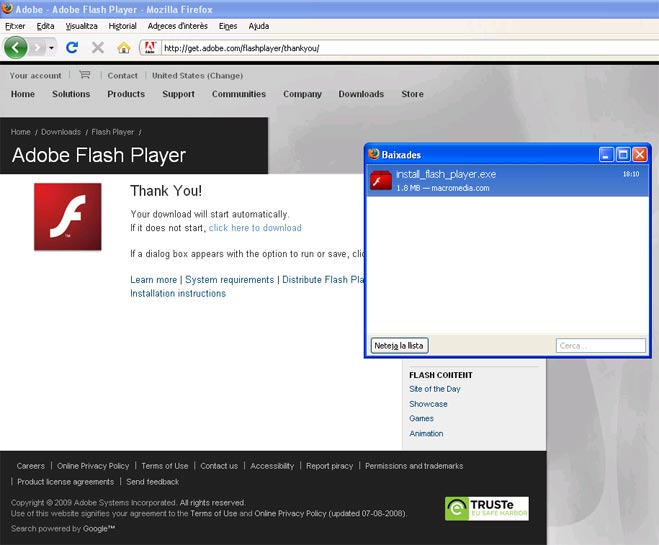This screenshot has height=545, width=659.
Task: Click the Home breadcrumb link
Action: pyautogui.click(x=21, y=132)
